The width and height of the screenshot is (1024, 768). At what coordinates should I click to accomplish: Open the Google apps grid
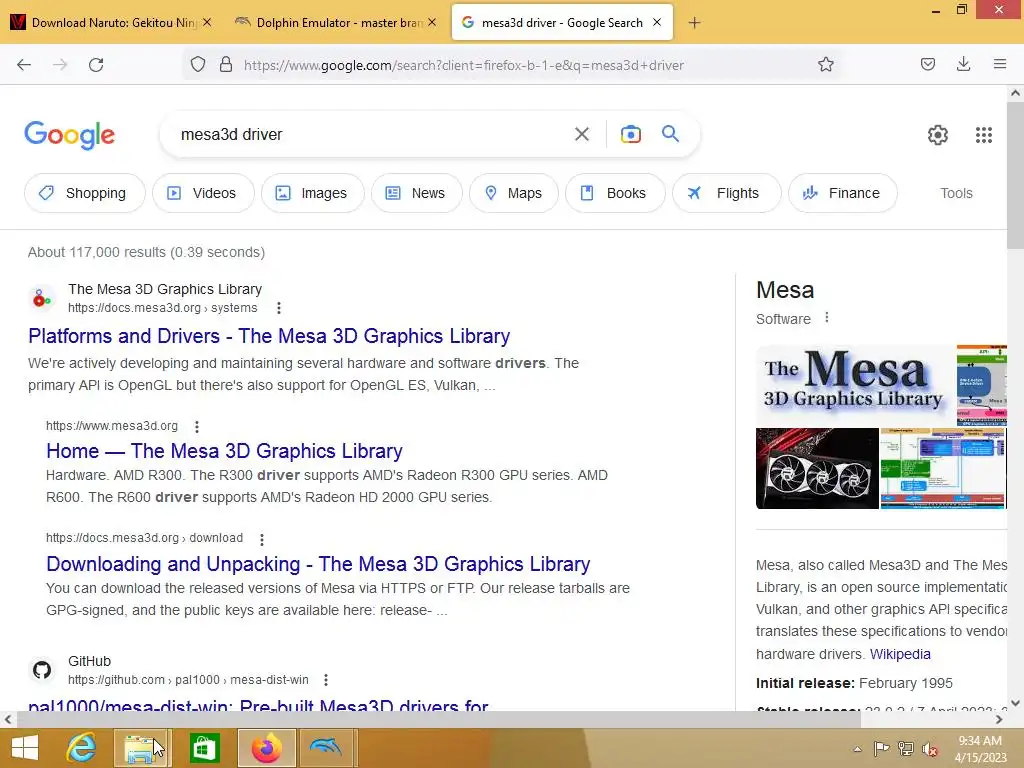[984, 135]
